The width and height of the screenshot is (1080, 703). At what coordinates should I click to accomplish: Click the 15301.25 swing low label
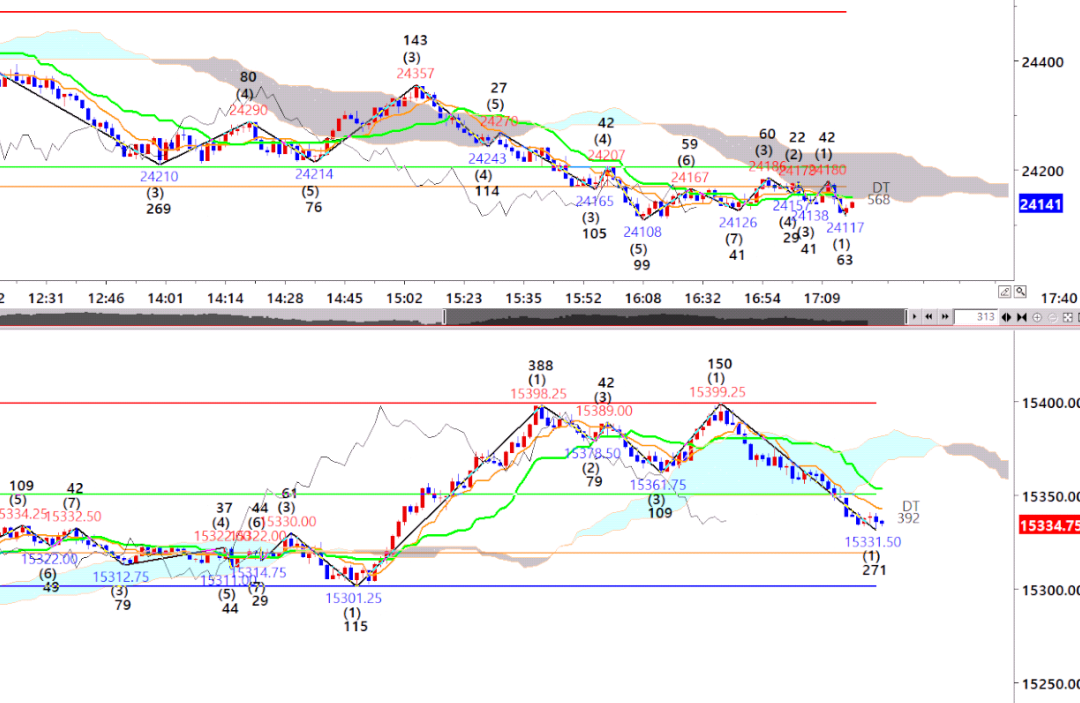pyautogui.click(x=353, y=598)
